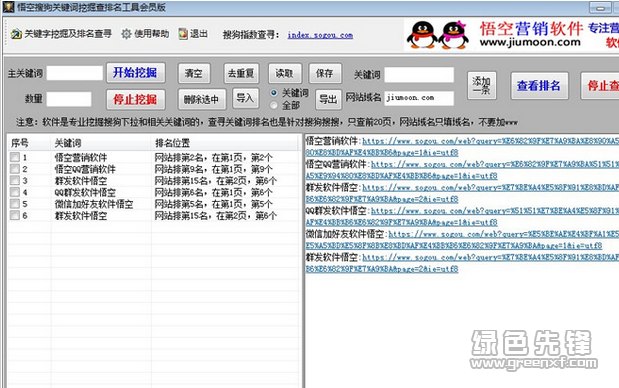Click the 退出 exit toolbar item
This screenshot has height=388, width=619.
(193, 34)
